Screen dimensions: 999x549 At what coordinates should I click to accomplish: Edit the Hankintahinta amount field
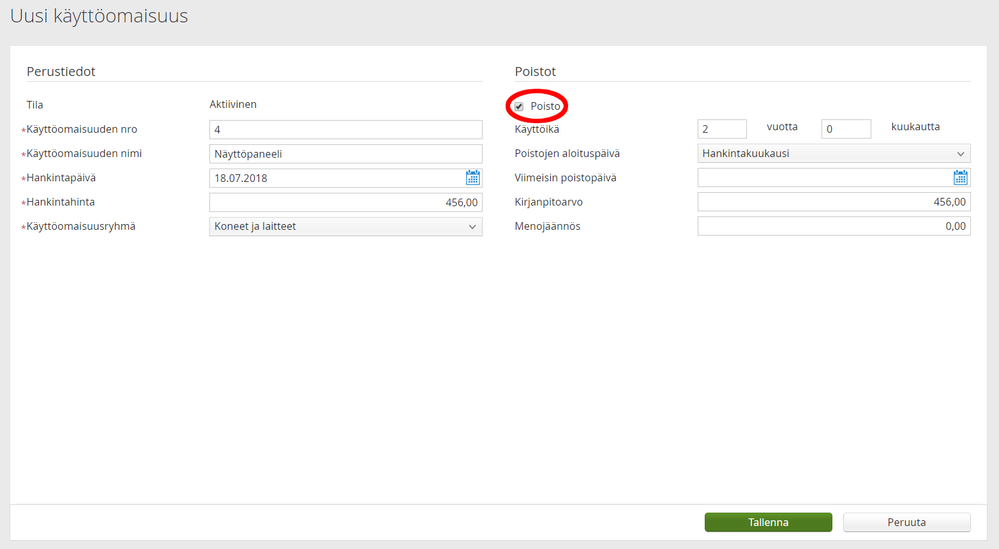point(345,203)
